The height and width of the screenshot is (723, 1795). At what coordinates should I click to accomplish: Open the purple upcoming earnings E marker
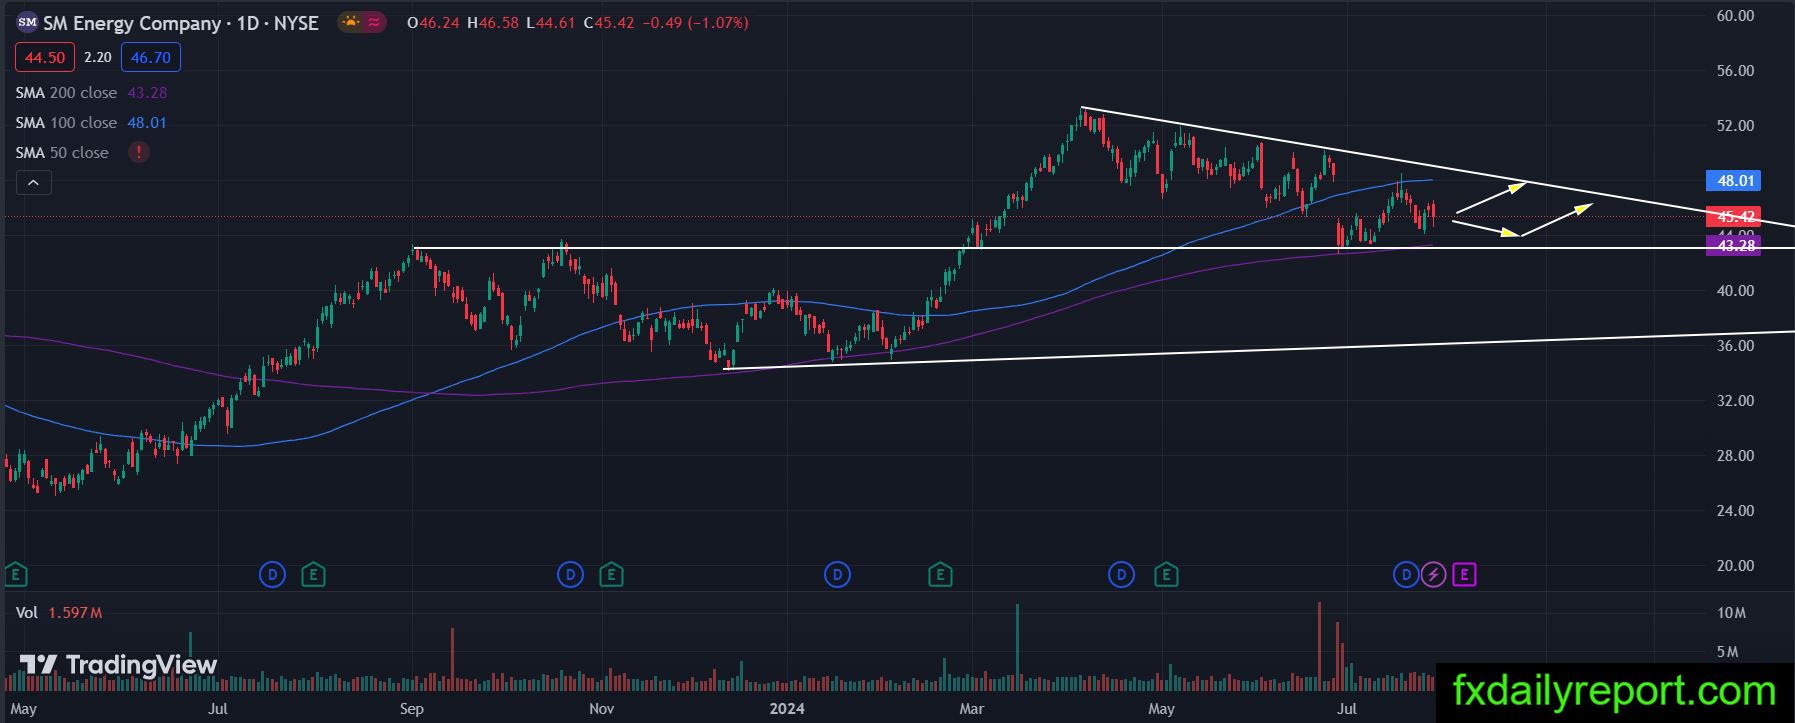click(1465, 574)
